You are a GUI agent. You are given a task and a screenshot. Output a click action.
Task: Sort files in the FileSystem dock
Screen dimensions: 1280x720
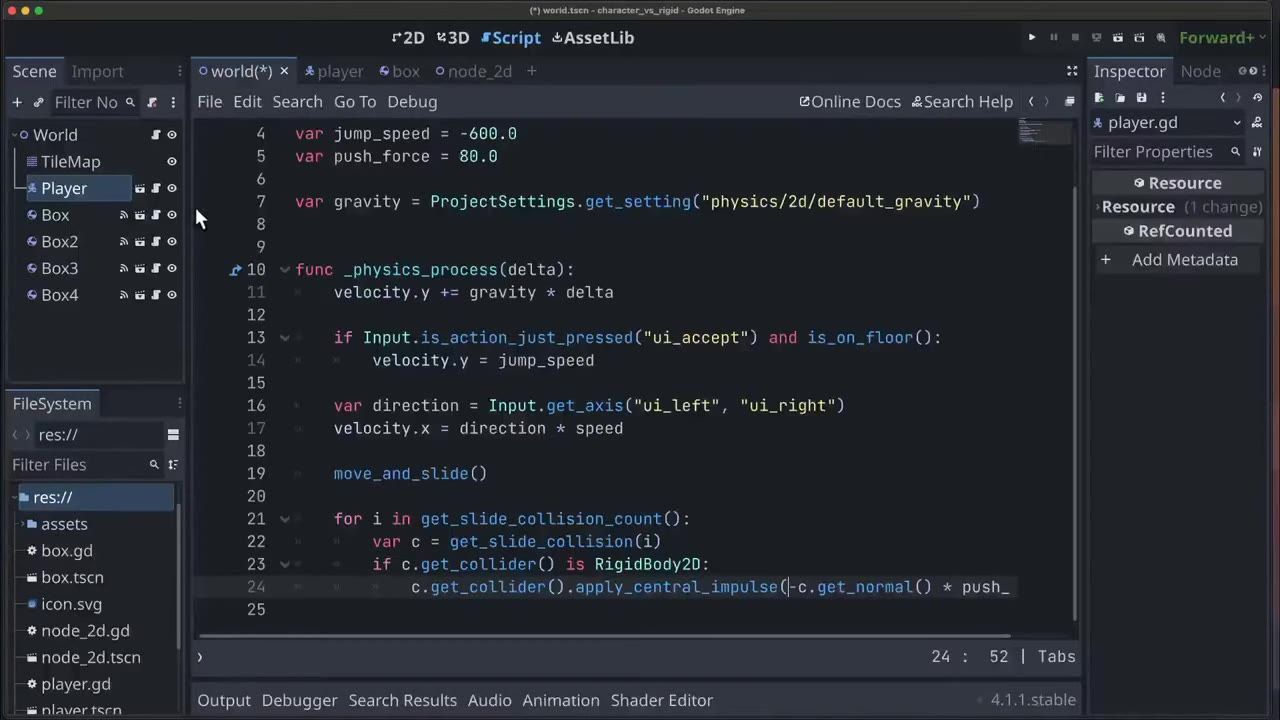(173, 465)
